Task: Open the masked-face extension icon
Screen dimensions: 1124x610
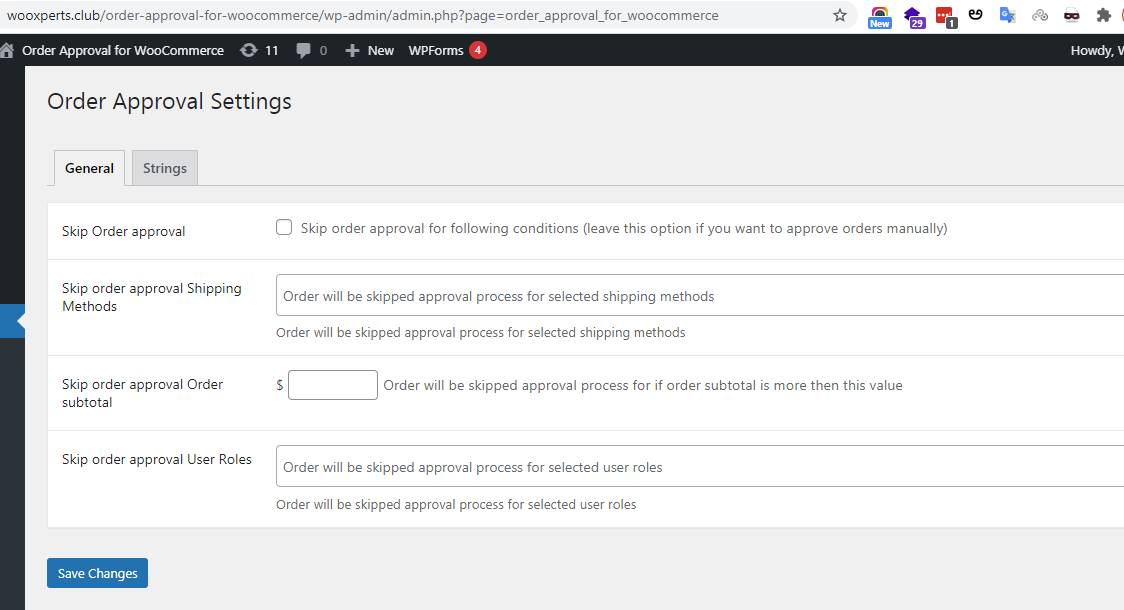Action: 1072,15
